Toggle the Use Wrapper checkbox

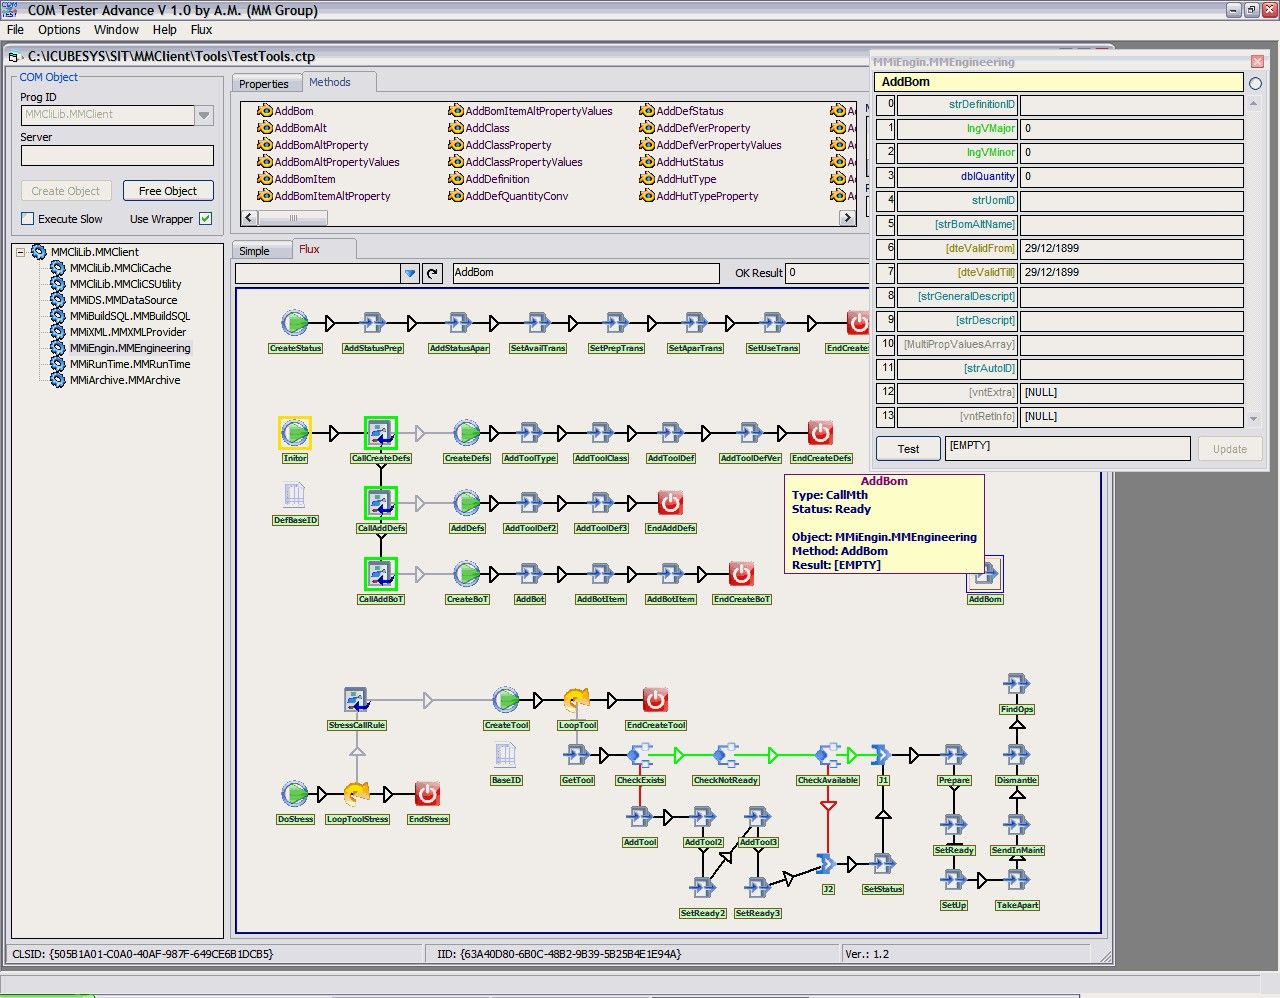[206, 219]
